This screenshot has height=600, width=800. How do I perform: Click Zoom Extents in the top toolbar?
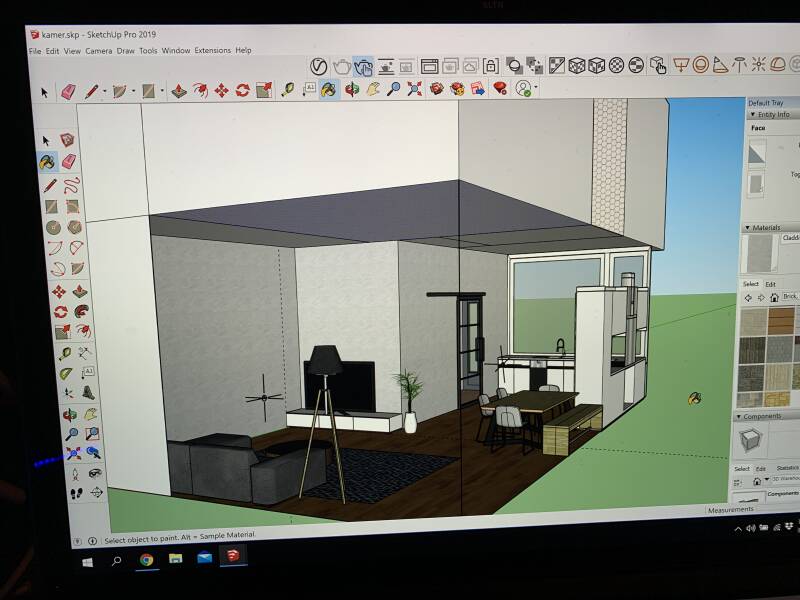[x=414, y=89]
